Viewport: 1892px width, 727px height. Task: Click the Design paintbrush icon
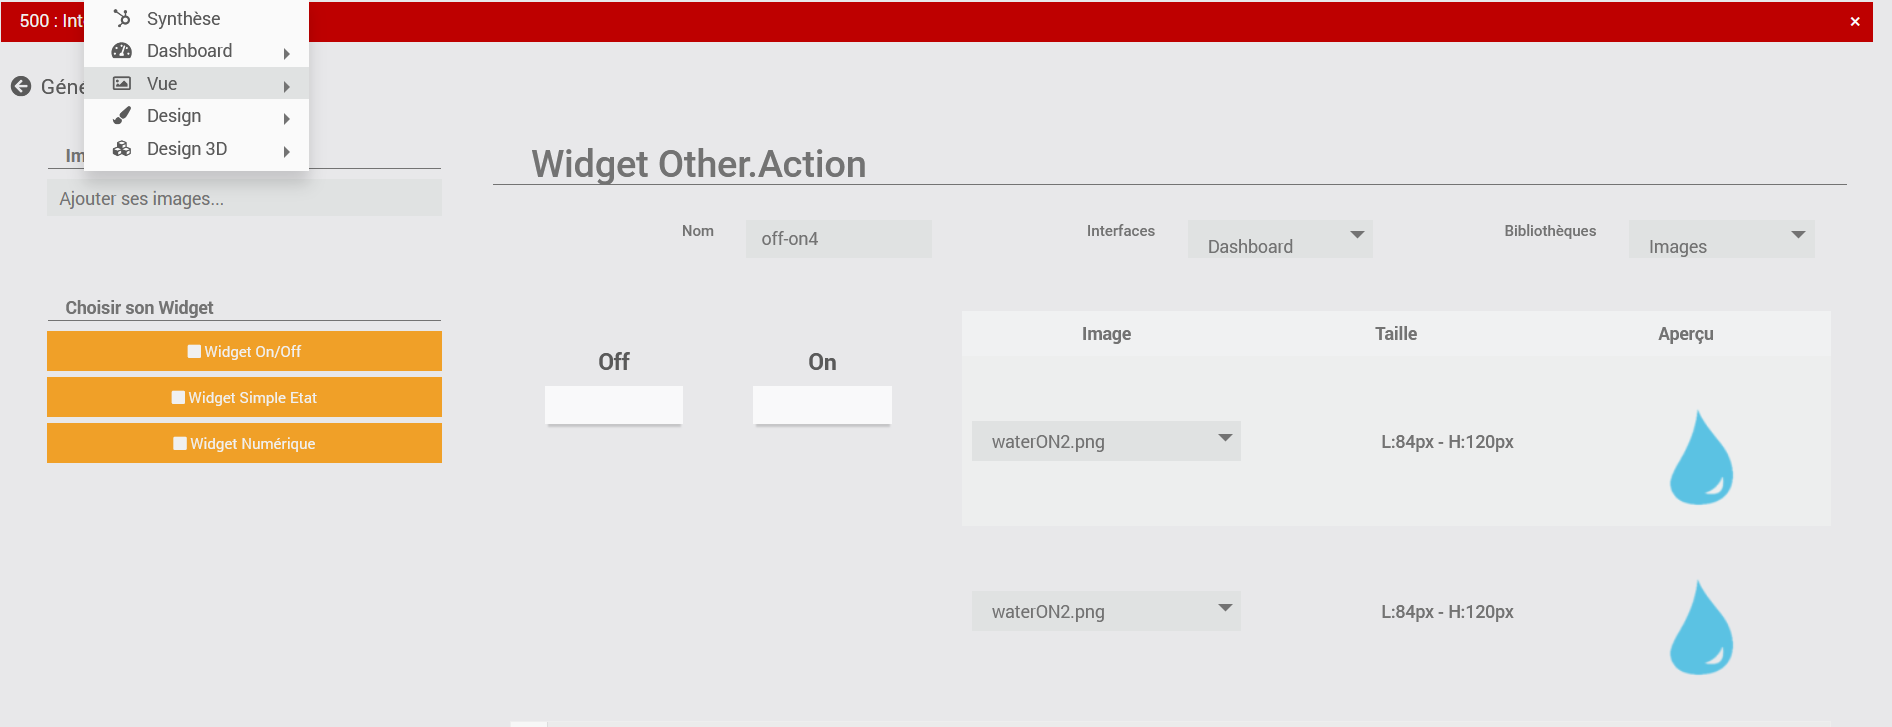(x=122, y=116)
